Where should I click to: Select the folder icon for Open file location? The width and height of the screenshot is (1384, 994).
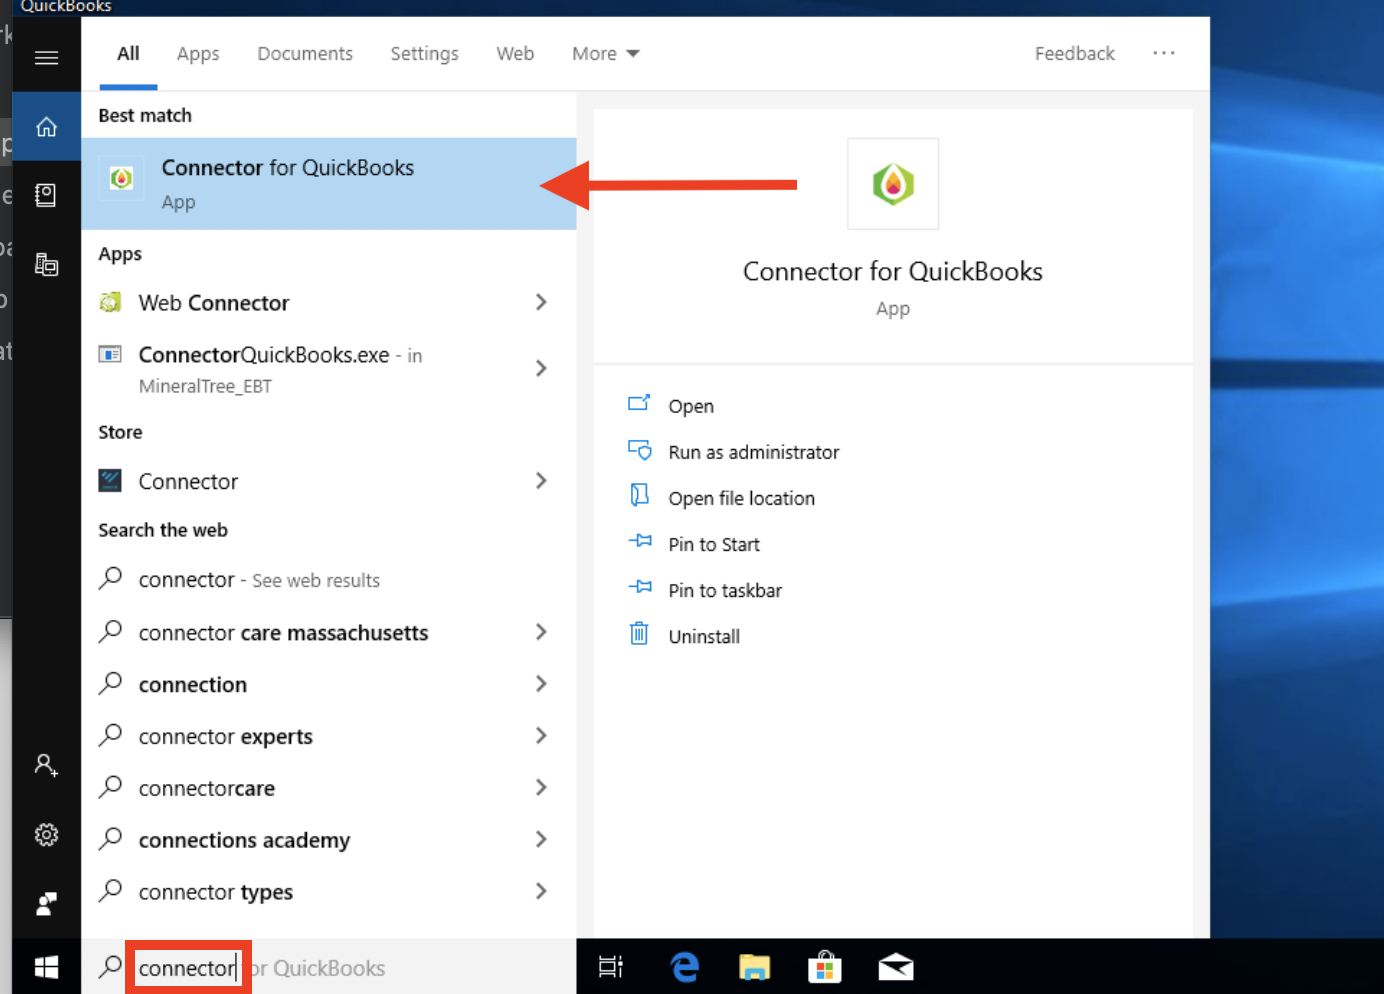pyautogui.click(x=639, y=495)
